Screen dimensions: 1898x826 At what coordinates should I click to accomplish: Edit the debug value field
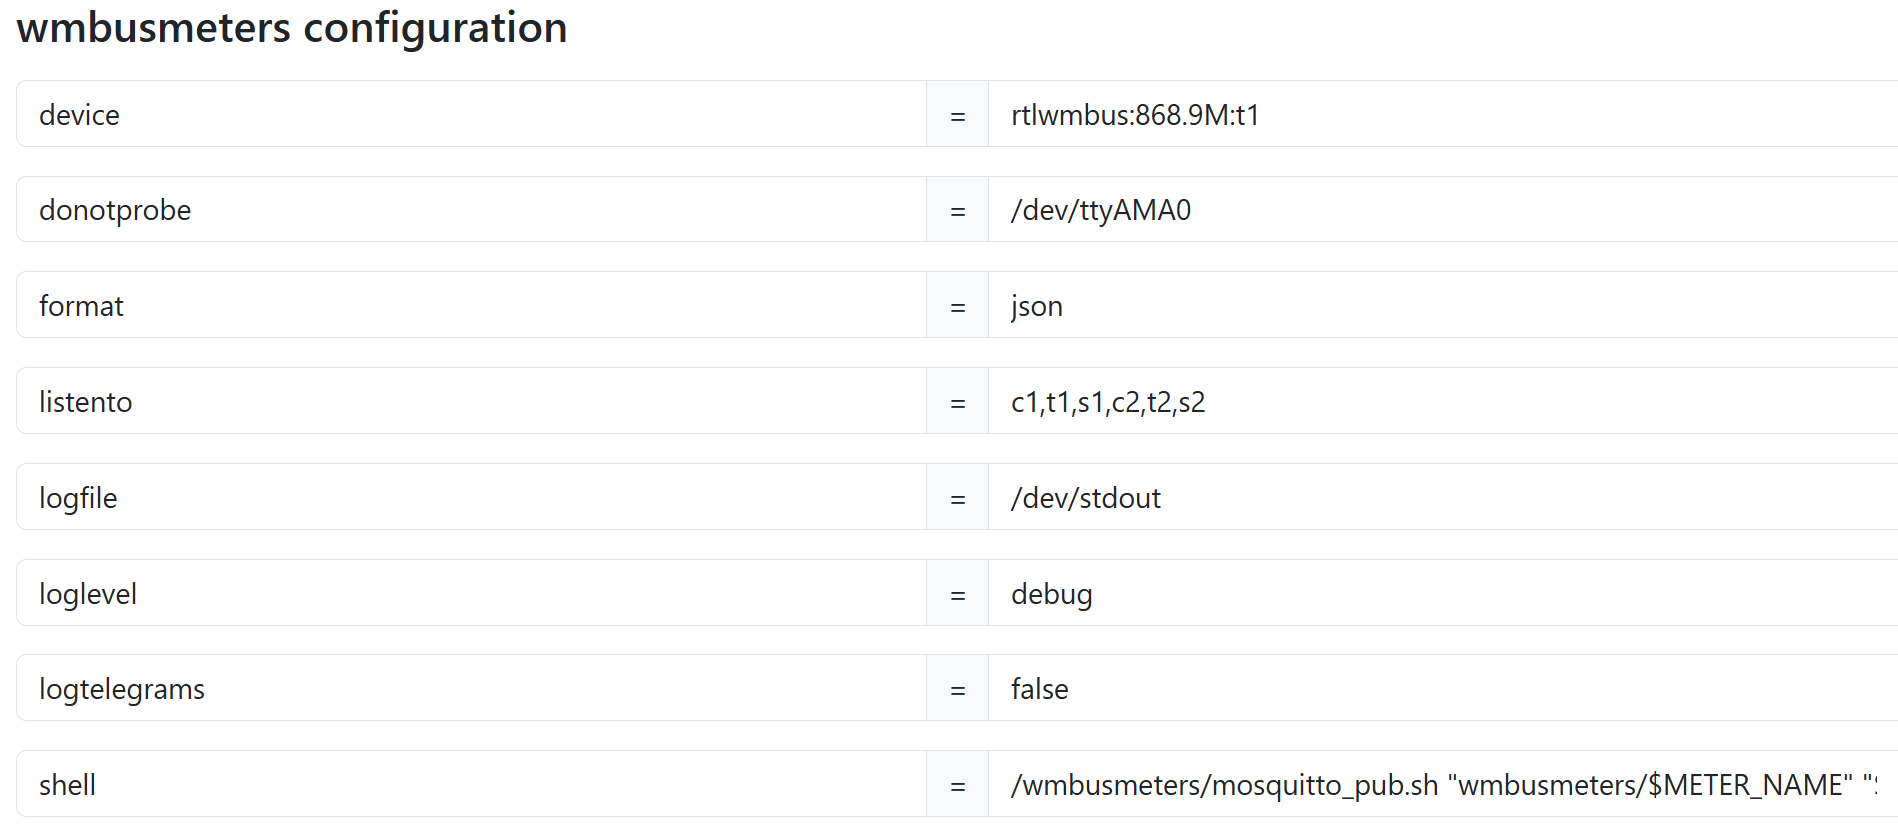click(1443, 593)
